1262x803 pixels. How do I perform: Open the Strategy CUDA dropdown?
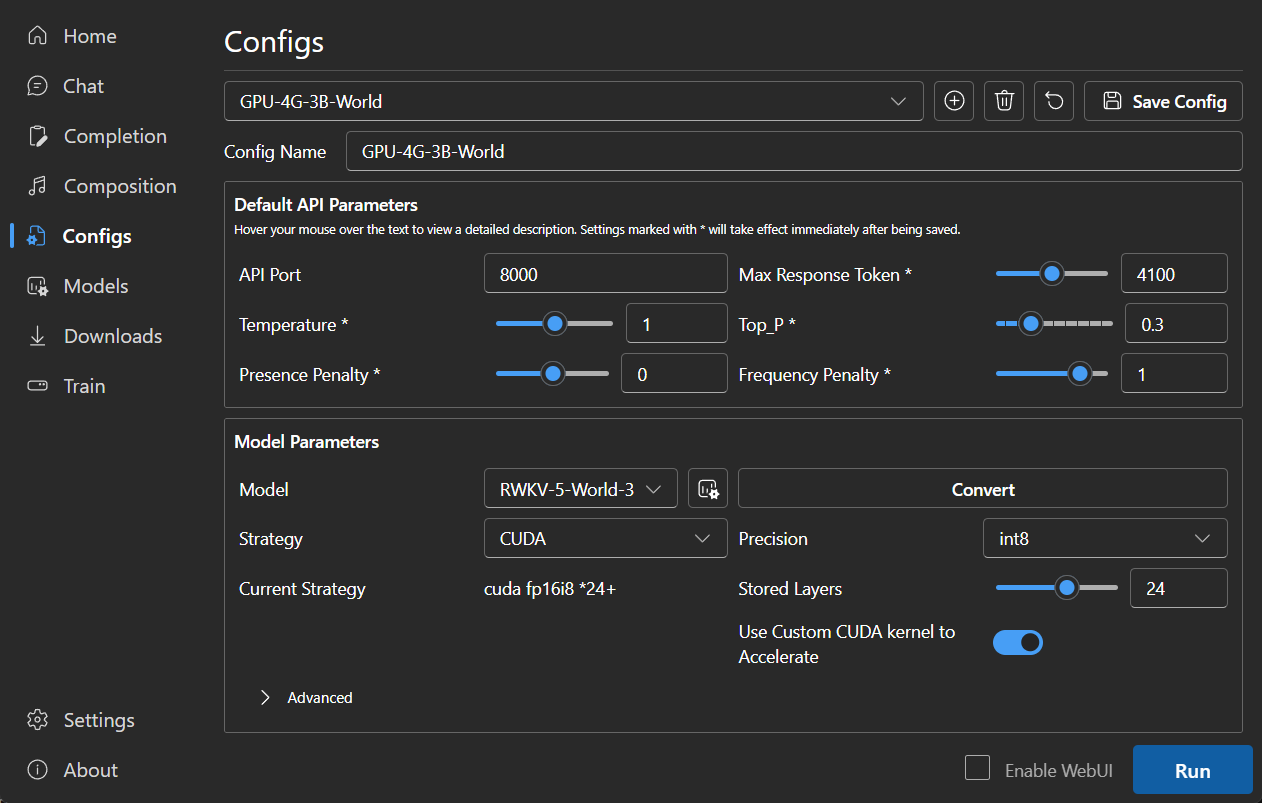pos(605,538)
